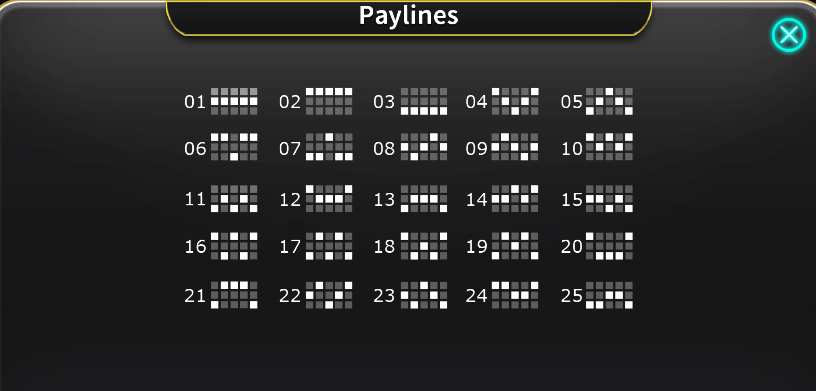Screen dimensions: 816x391
Task: Click payline 05 inverted-V diagram
Action: (x=609, y=101)
